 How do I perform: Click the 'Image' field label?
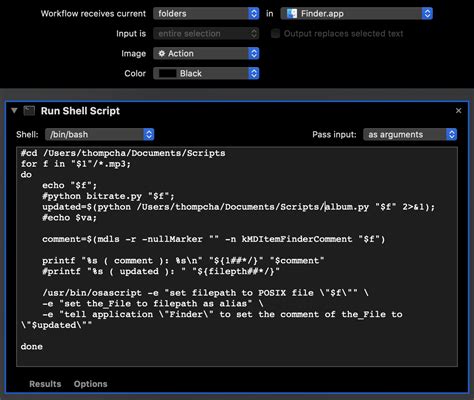point(134,54)
